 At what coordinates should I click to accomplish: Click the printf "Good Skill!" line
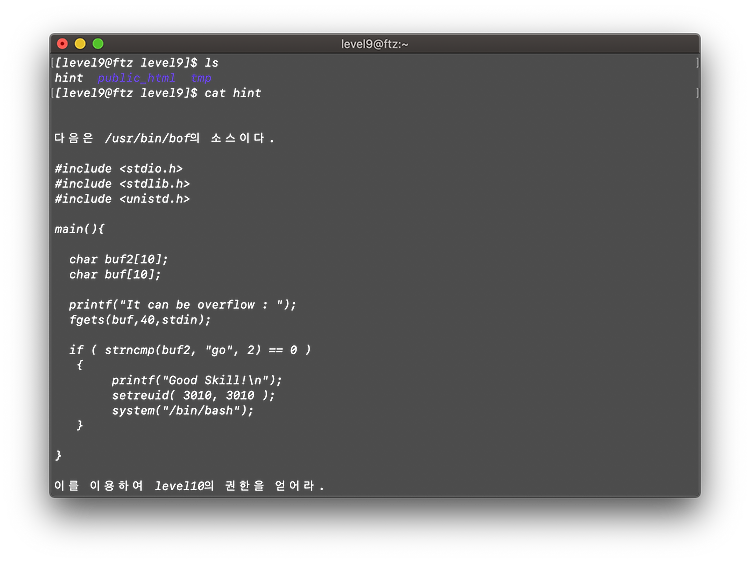tap(197, 380)
